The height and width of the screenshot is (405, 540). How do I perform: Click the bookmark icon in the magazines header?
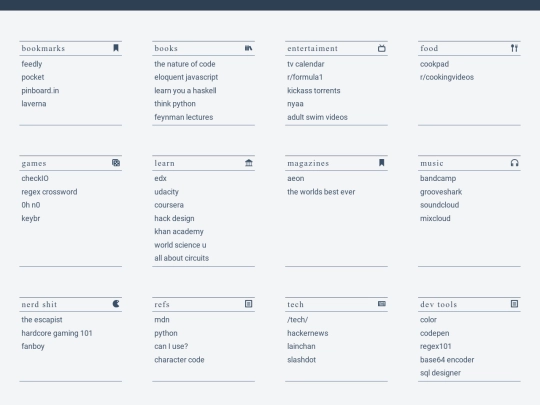pos(382,163)
